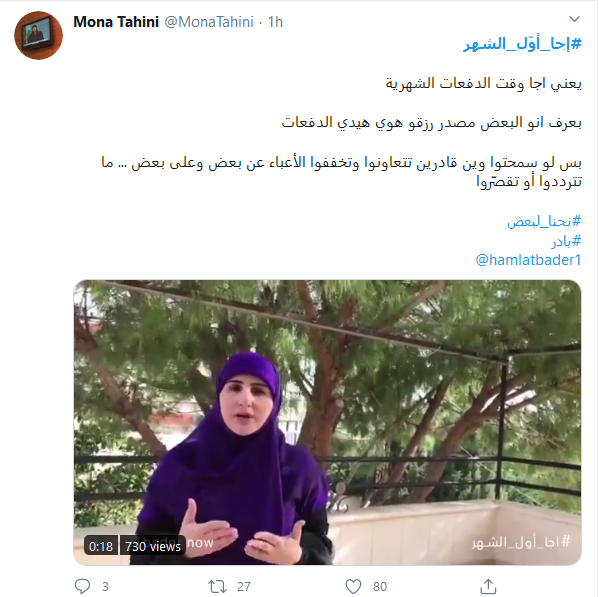Open Mona Tahini's profile picture
This screenshot has height=597, width=599.
coord(39,36)
